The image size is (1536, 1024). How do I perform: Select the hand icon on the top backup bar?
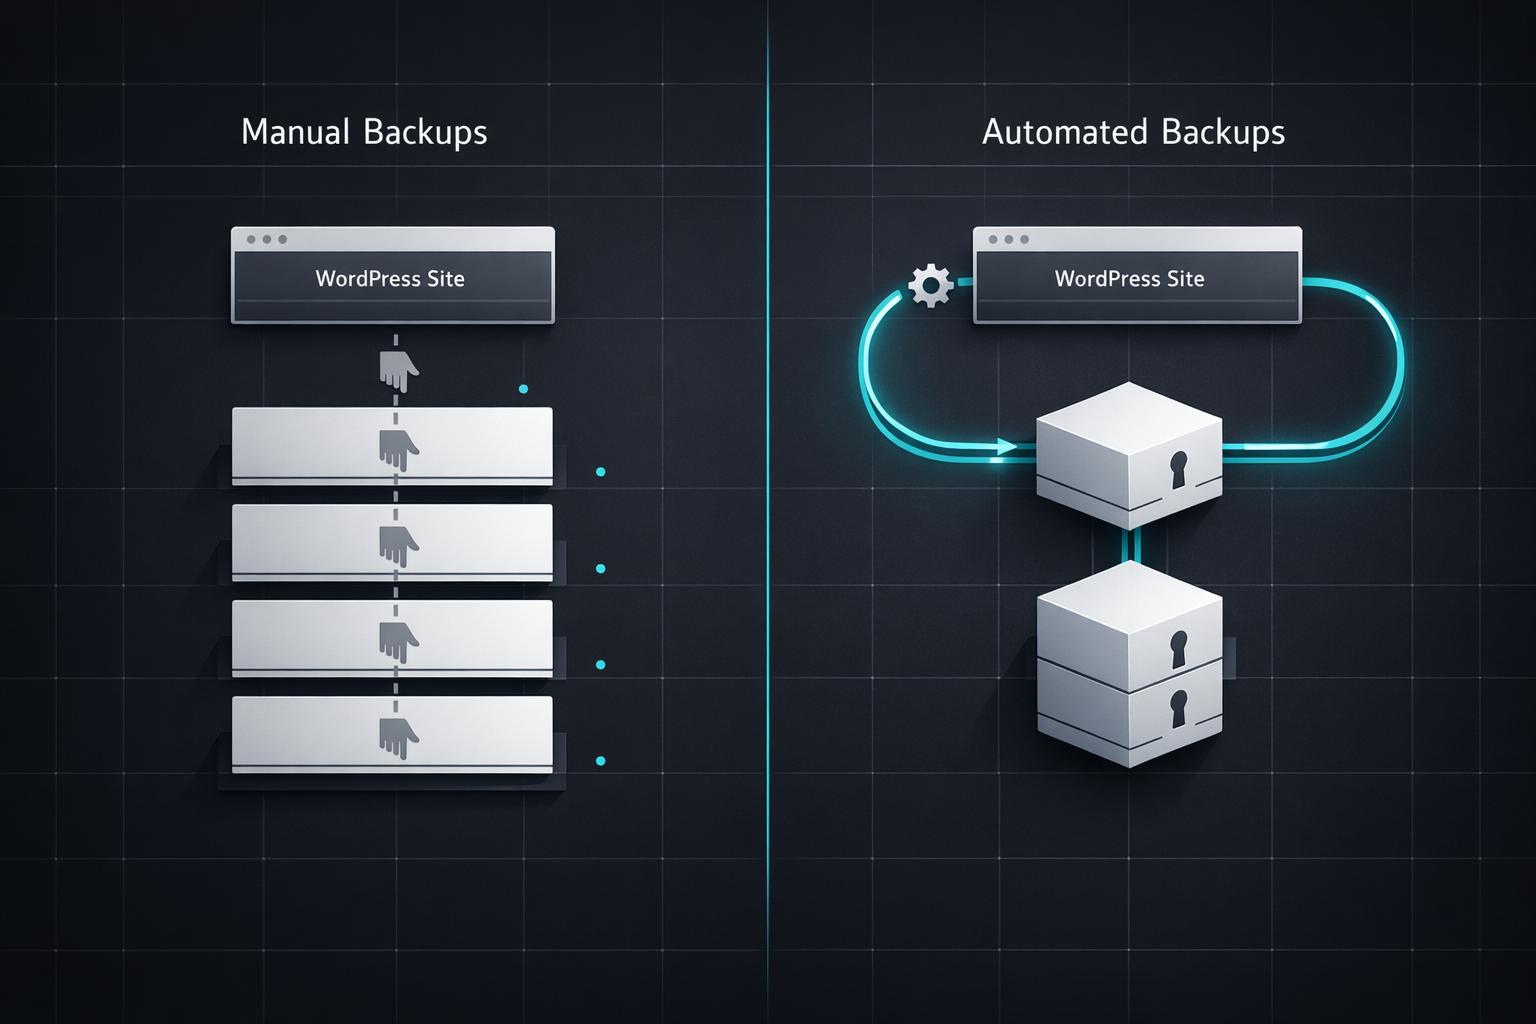coord(398,450)
